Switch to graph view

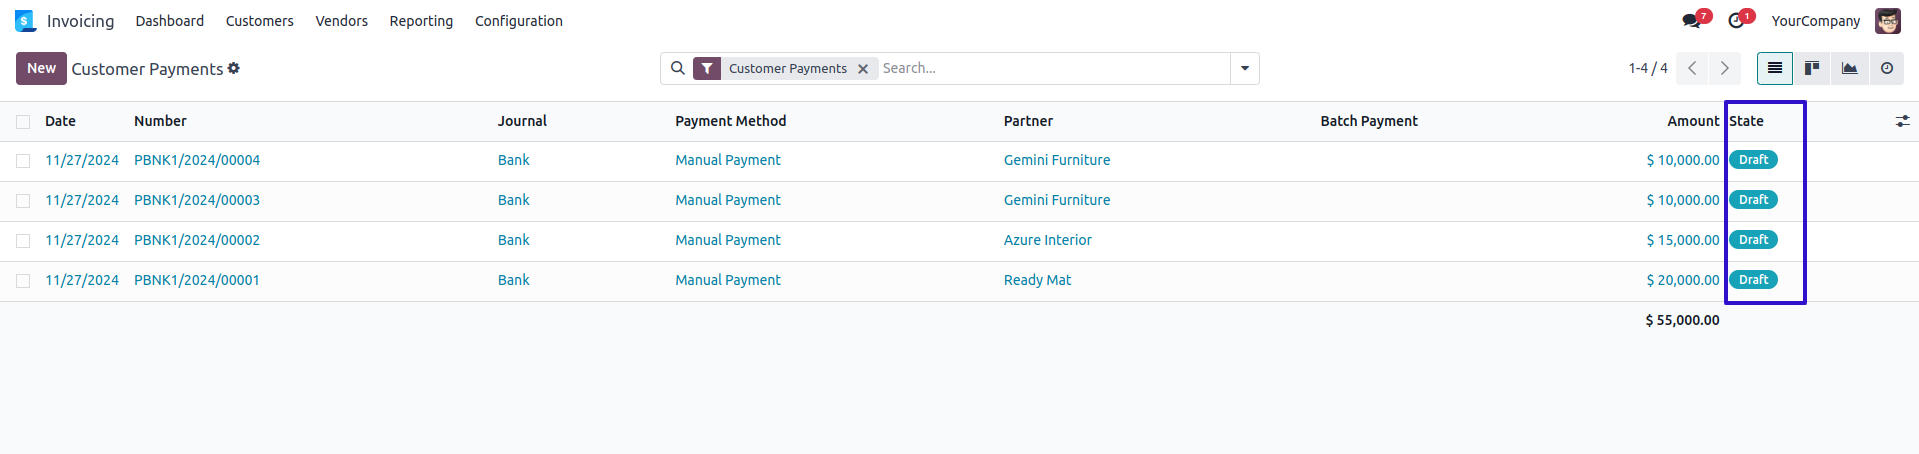[1849, 68]
